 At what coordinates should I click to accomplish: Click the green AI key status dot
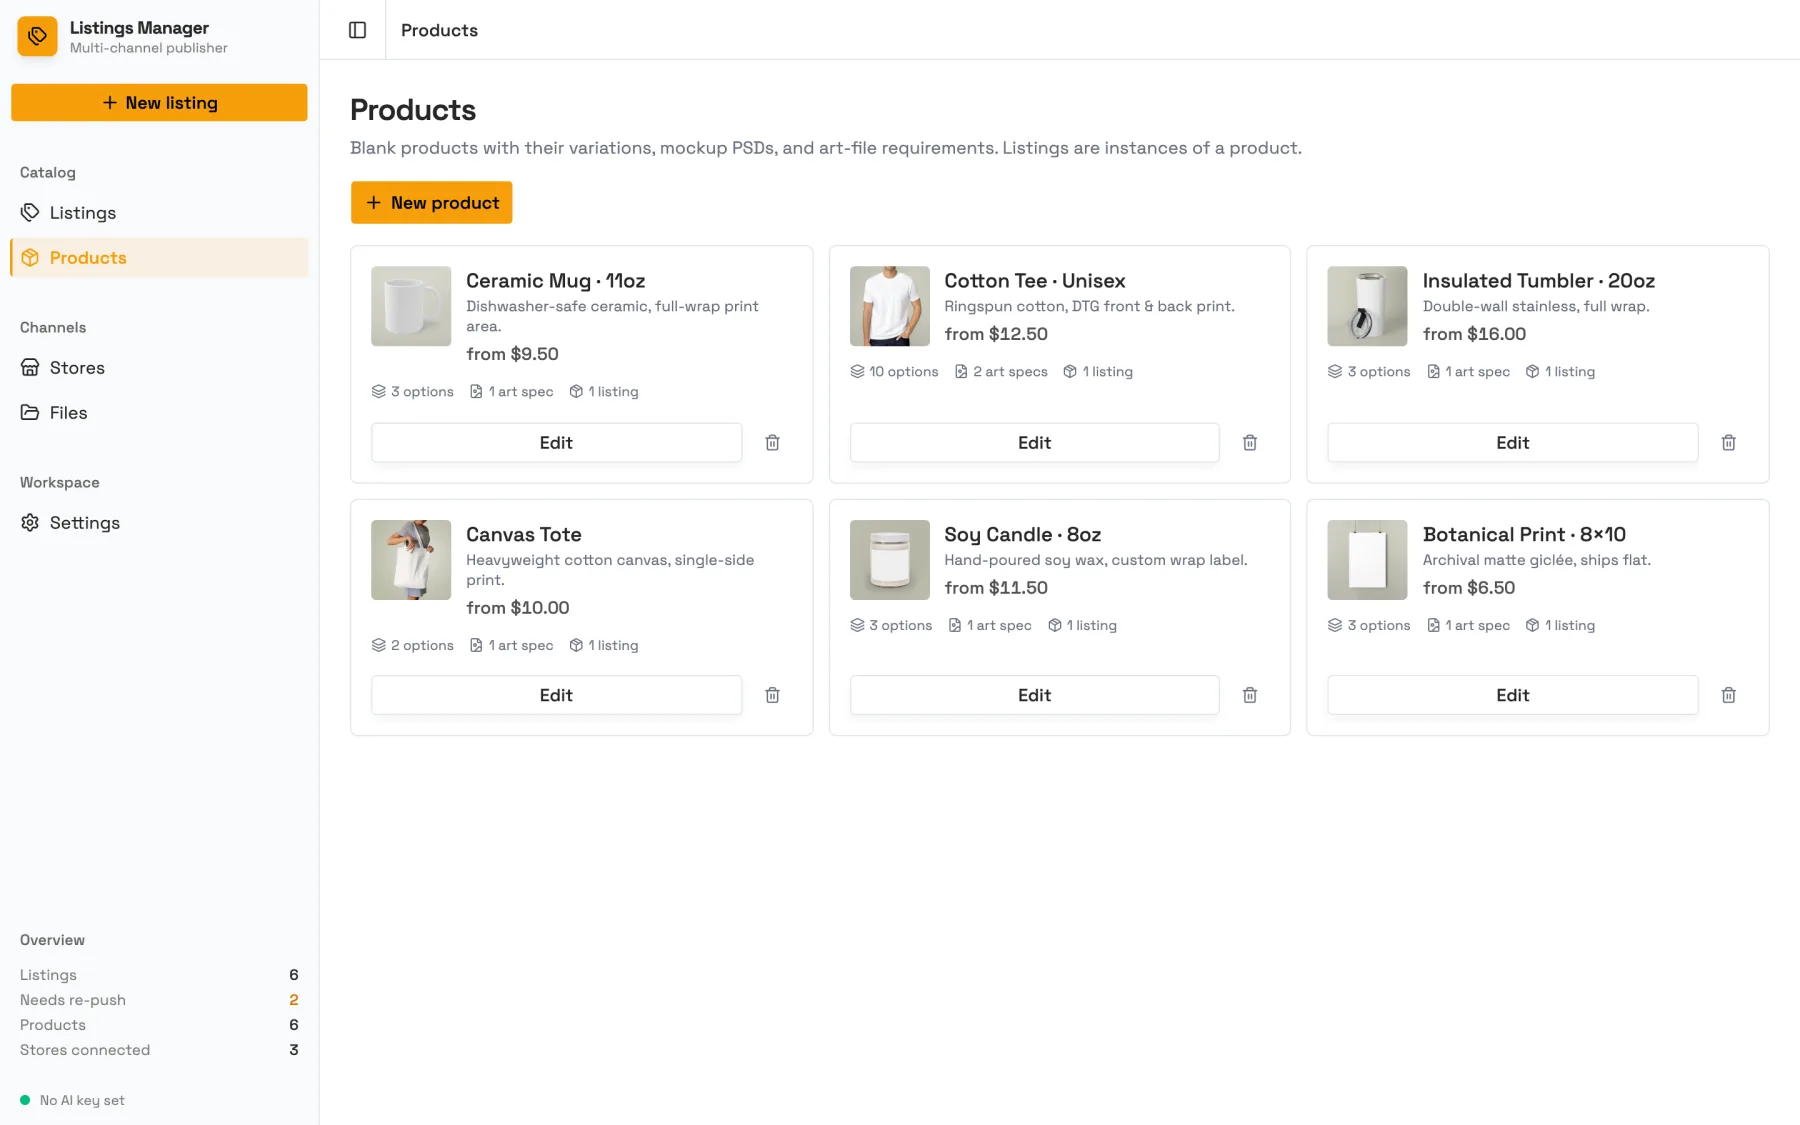pos(25,1100)
